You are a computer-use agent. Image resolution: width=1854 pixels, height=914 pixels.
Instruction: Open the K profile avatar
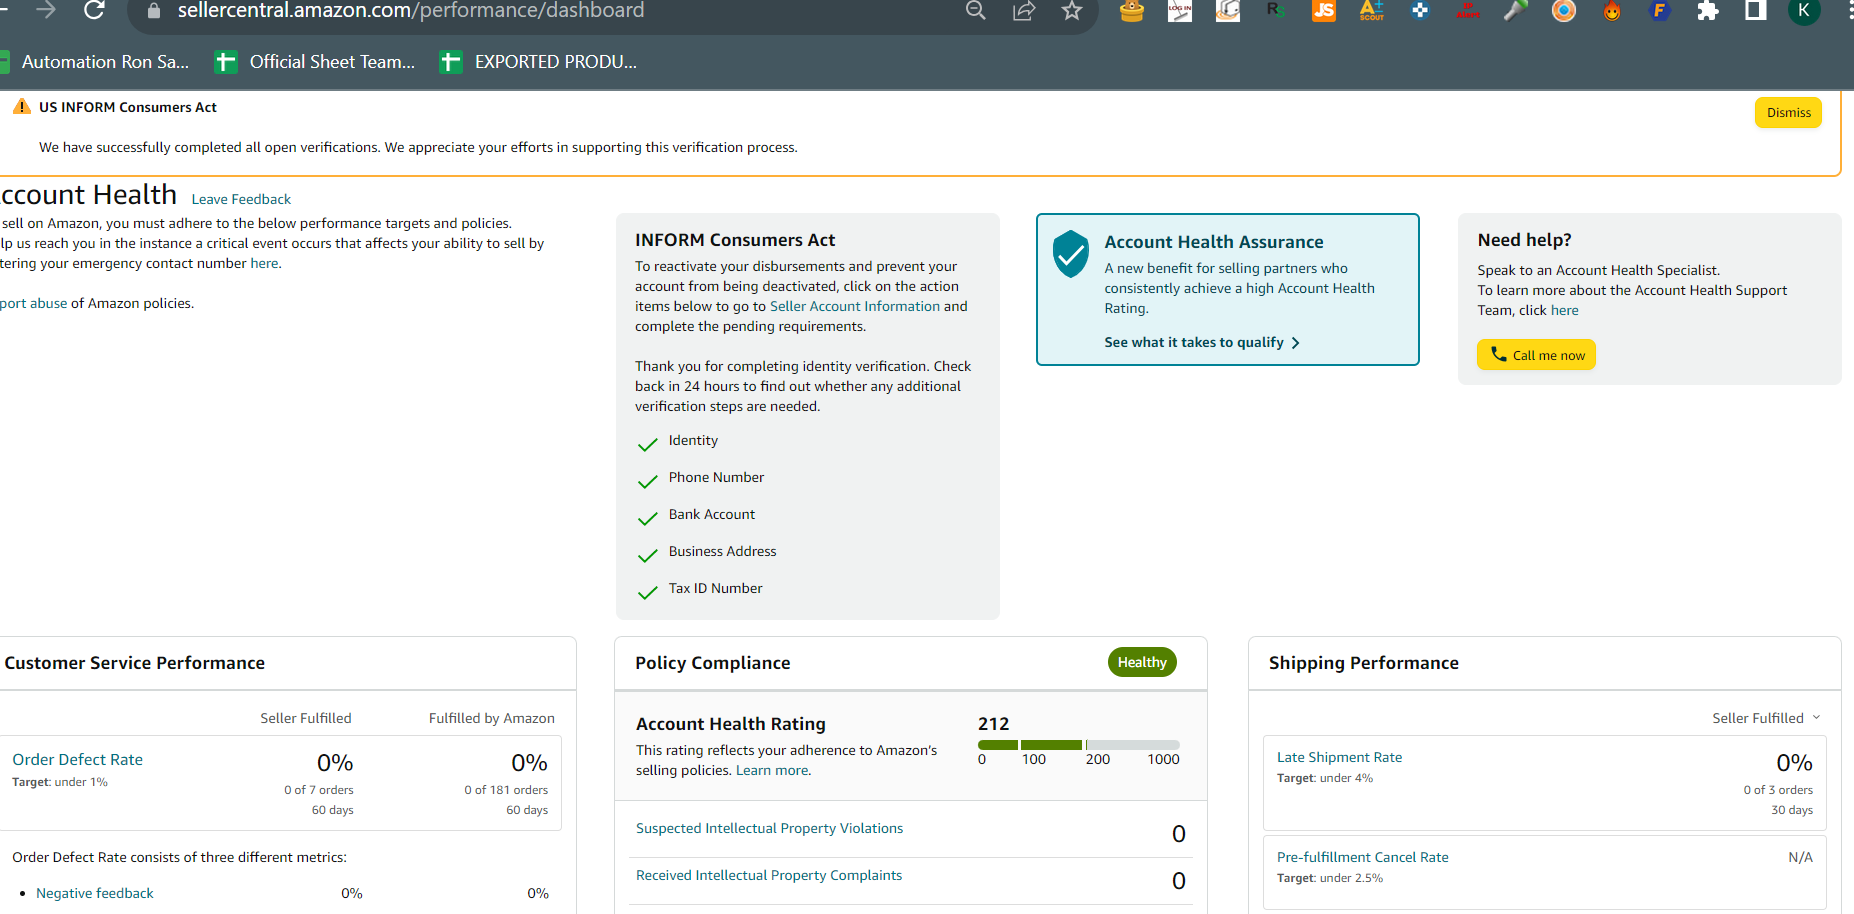coord(1804,11)
